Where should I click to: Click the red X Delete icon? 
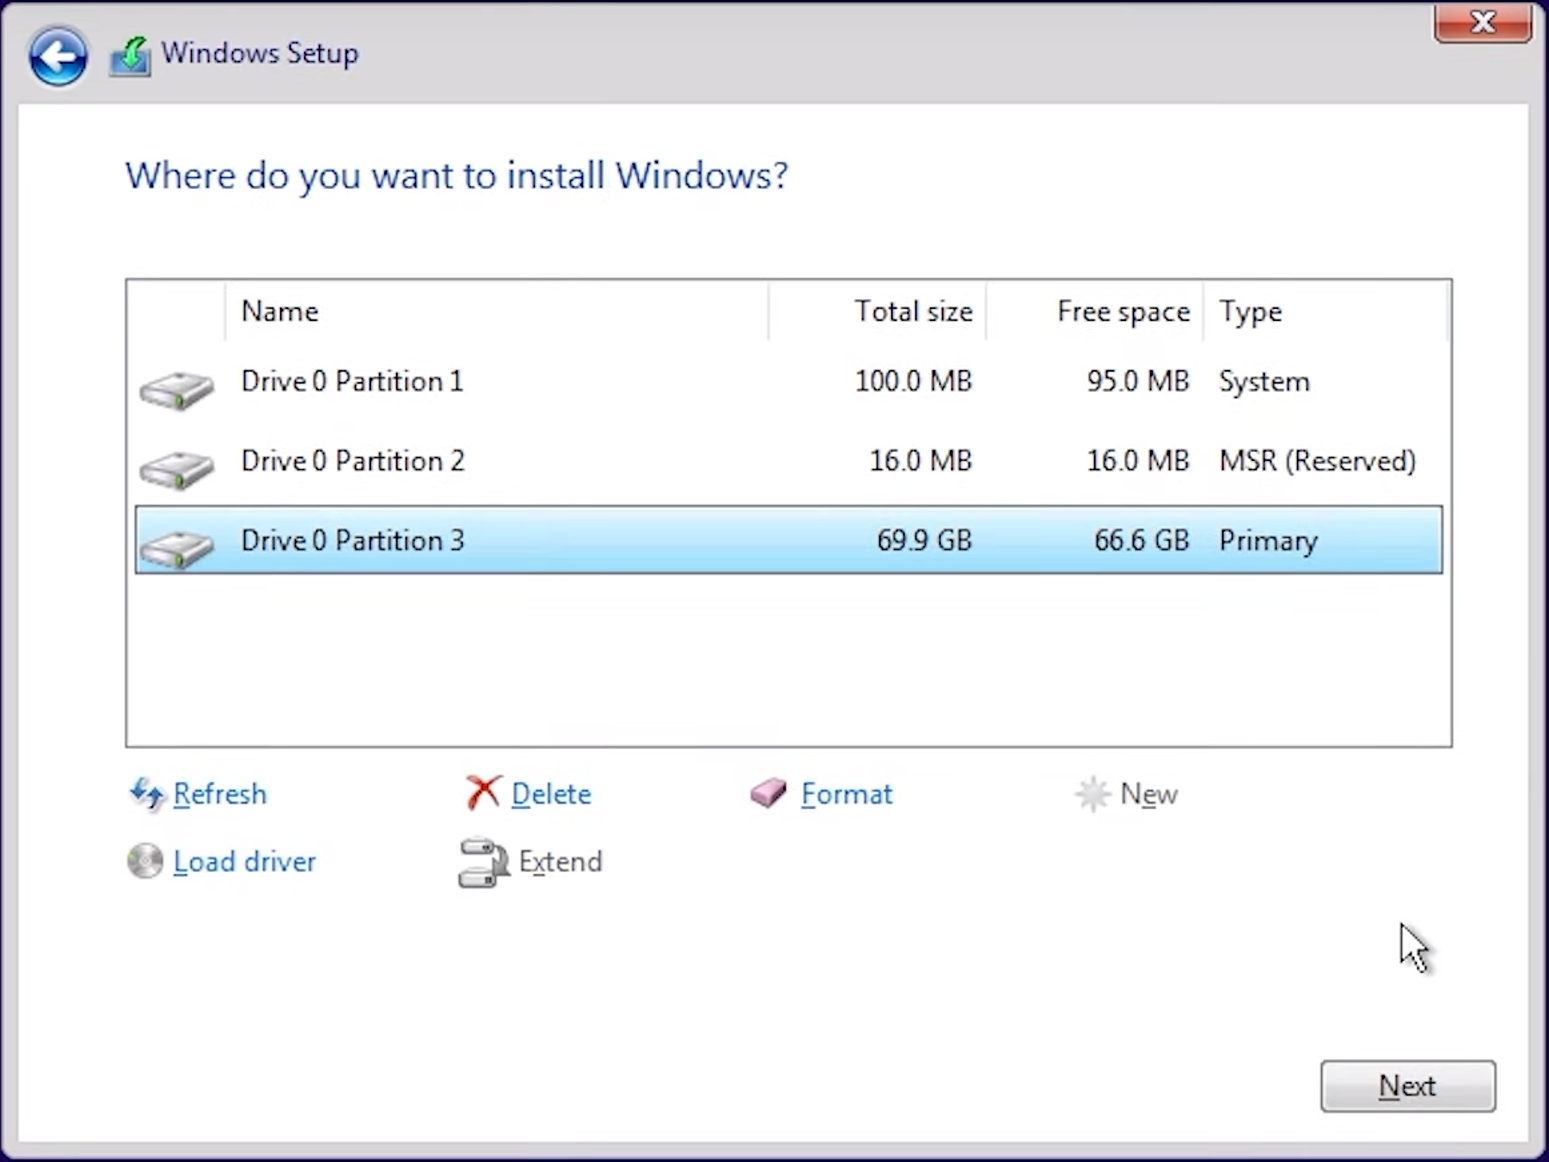[483, 793]
